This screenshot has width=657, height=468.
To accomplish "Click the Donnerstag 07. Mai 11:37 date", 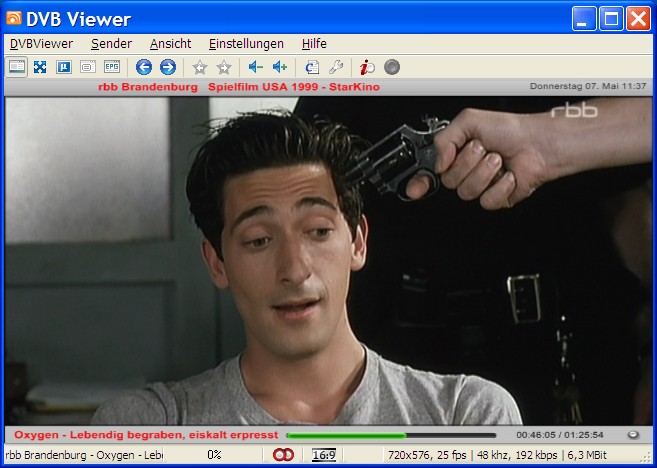I will click(x=588, y=86).
